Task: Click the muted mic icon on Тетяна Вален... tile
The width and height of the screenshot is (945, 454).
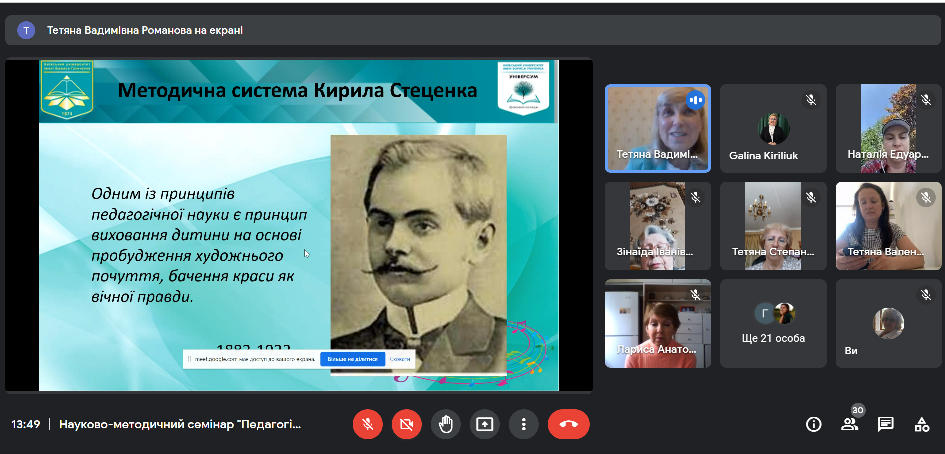Action: [926, 197]
